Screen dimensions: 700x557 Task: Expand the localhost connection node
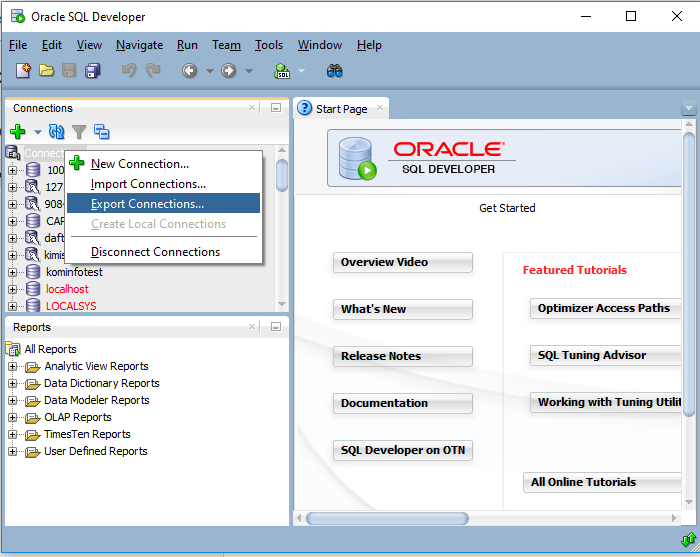point(12,289)
